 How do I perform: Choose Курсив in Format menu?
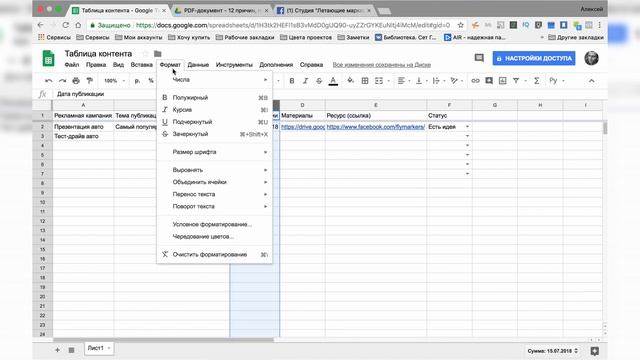click(x=215, y=110)
